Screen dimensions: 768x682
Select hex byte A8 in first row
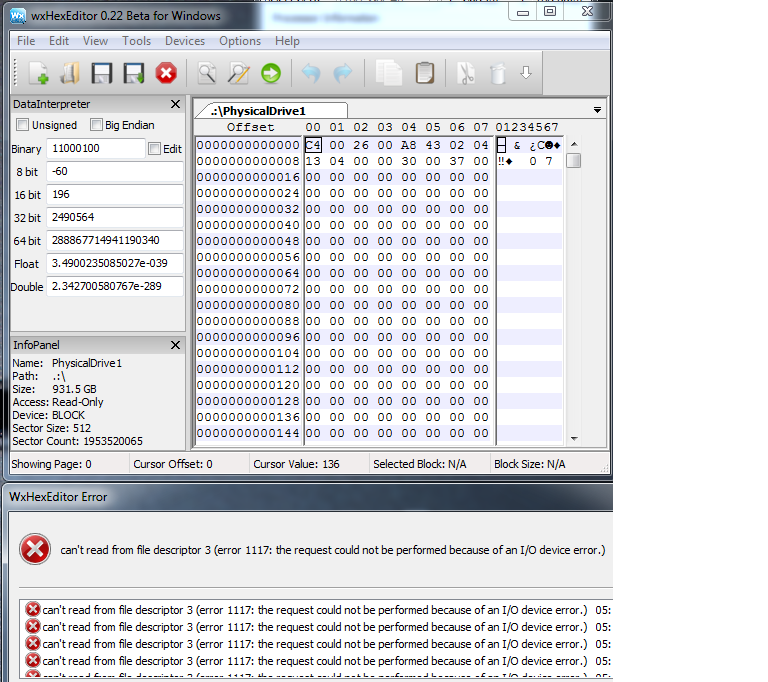[x=408, y=145]
